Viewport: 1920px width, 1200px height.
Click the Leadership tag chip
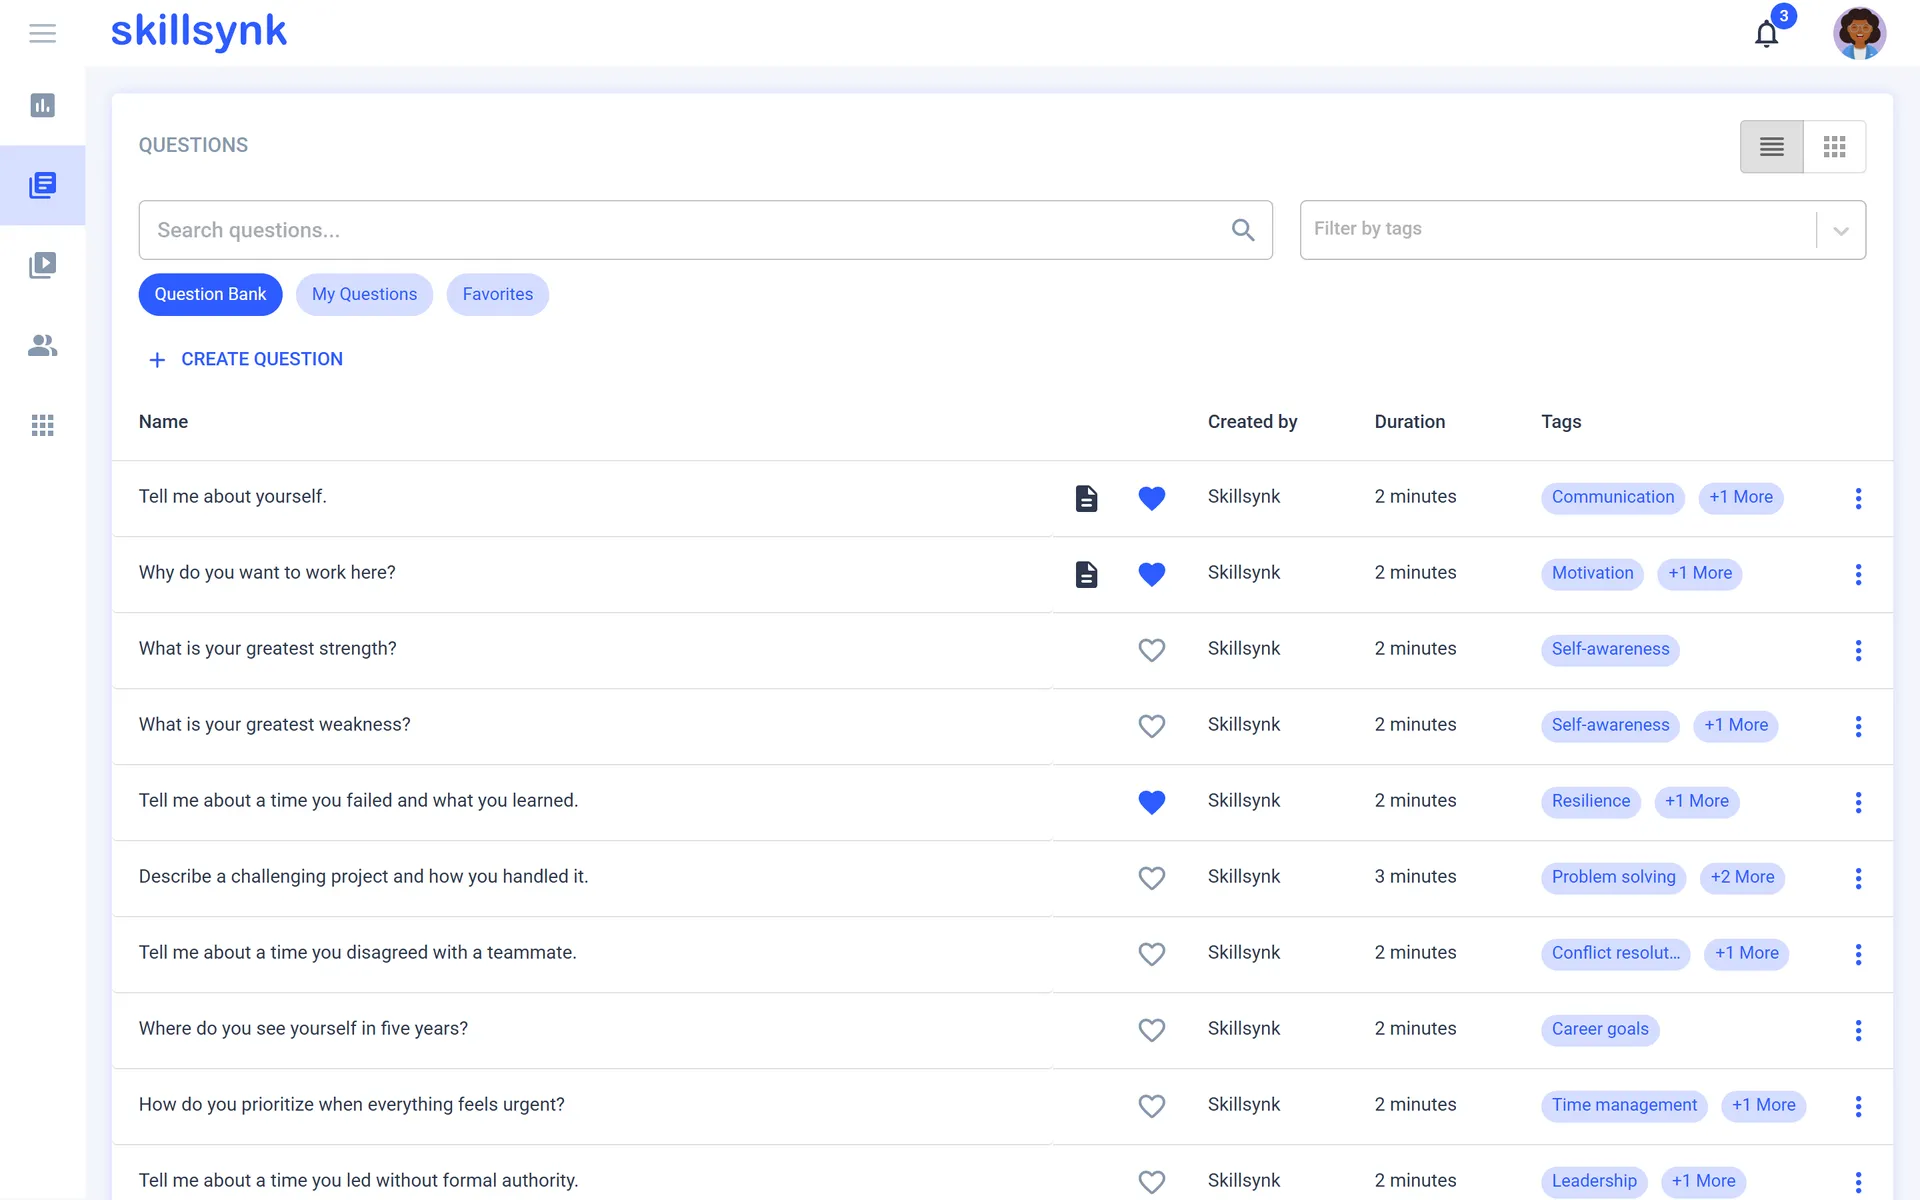[1594, 1181]
